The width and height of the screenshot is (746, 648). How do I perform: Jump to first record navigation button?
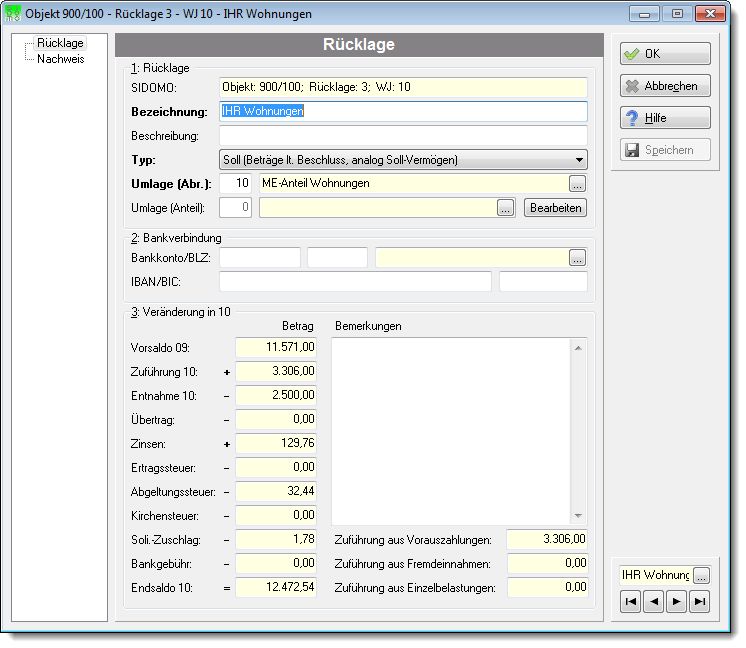(x=631, y=602)
